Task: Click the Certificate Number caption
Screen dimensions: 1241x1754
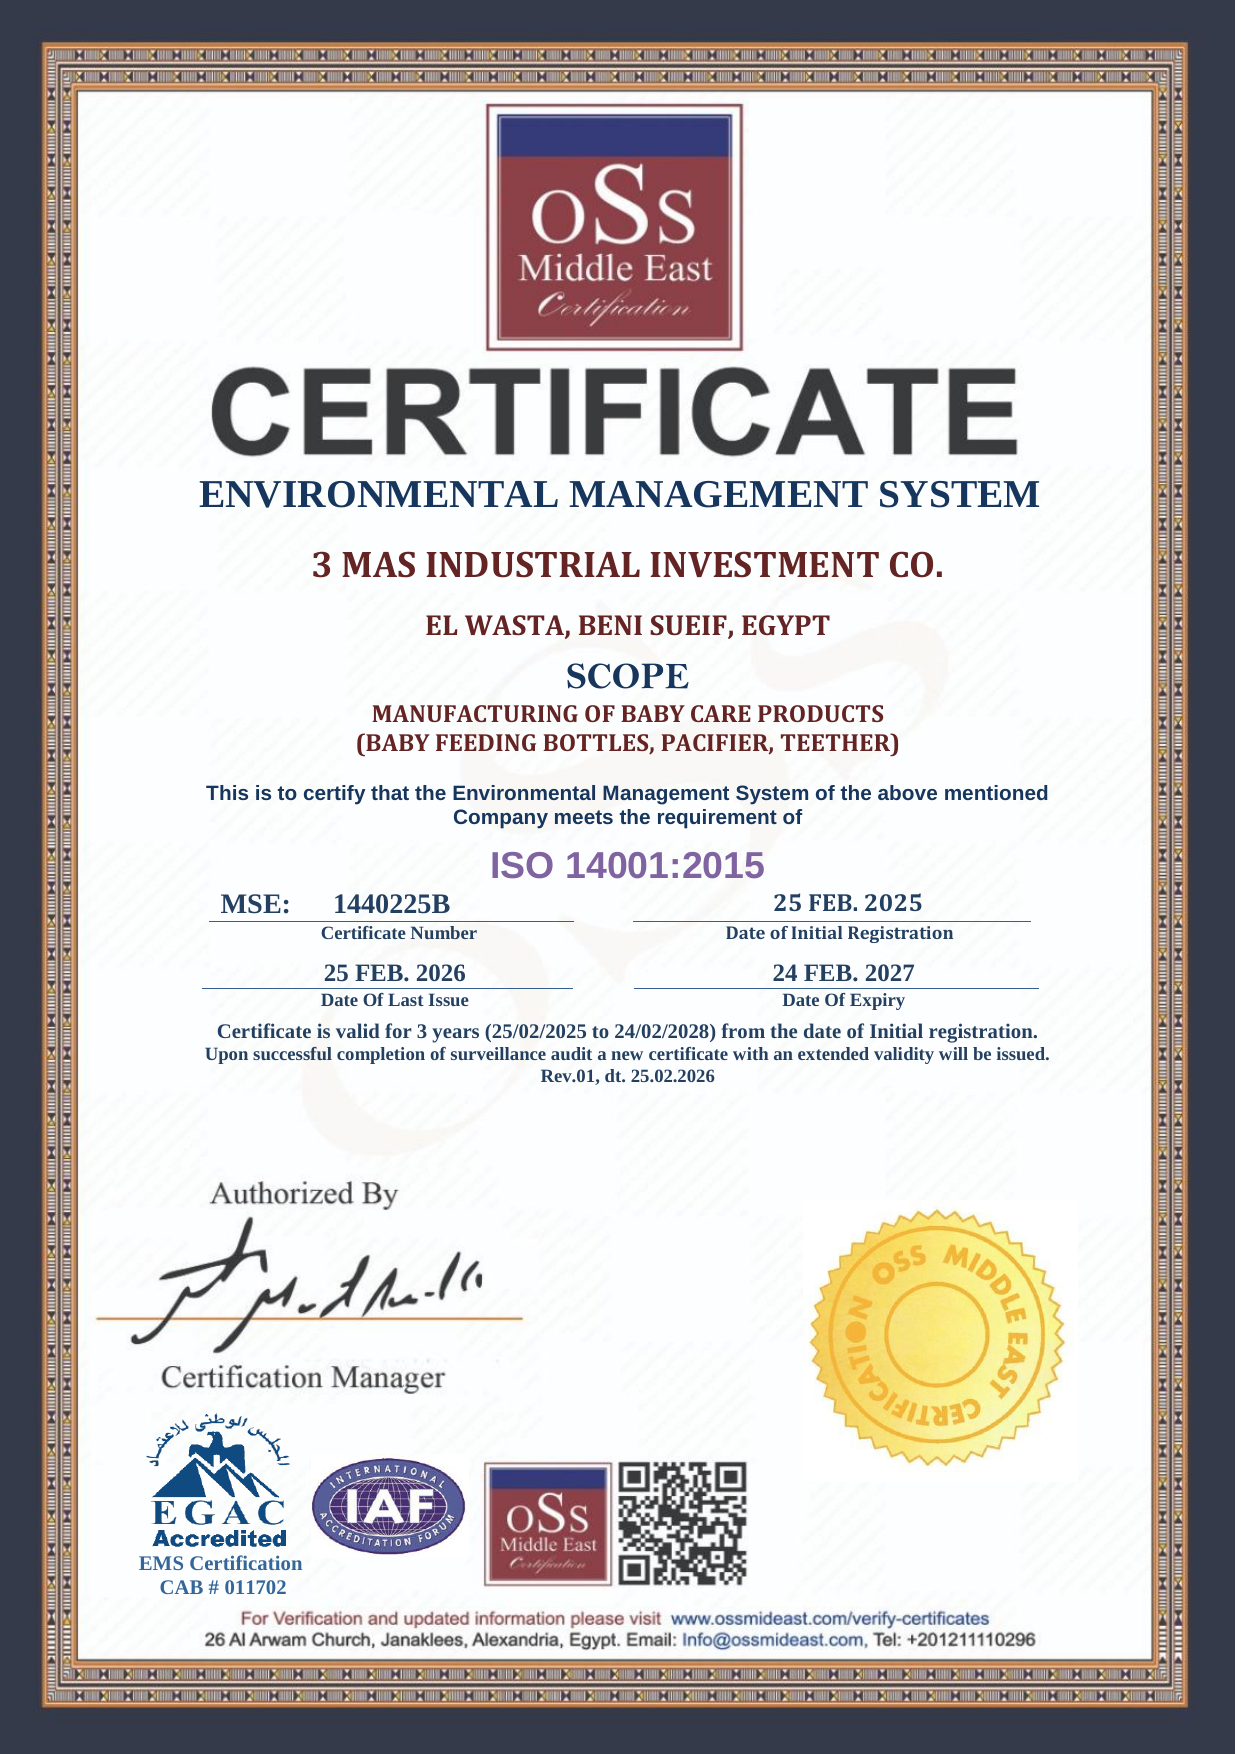Action: 398,933
